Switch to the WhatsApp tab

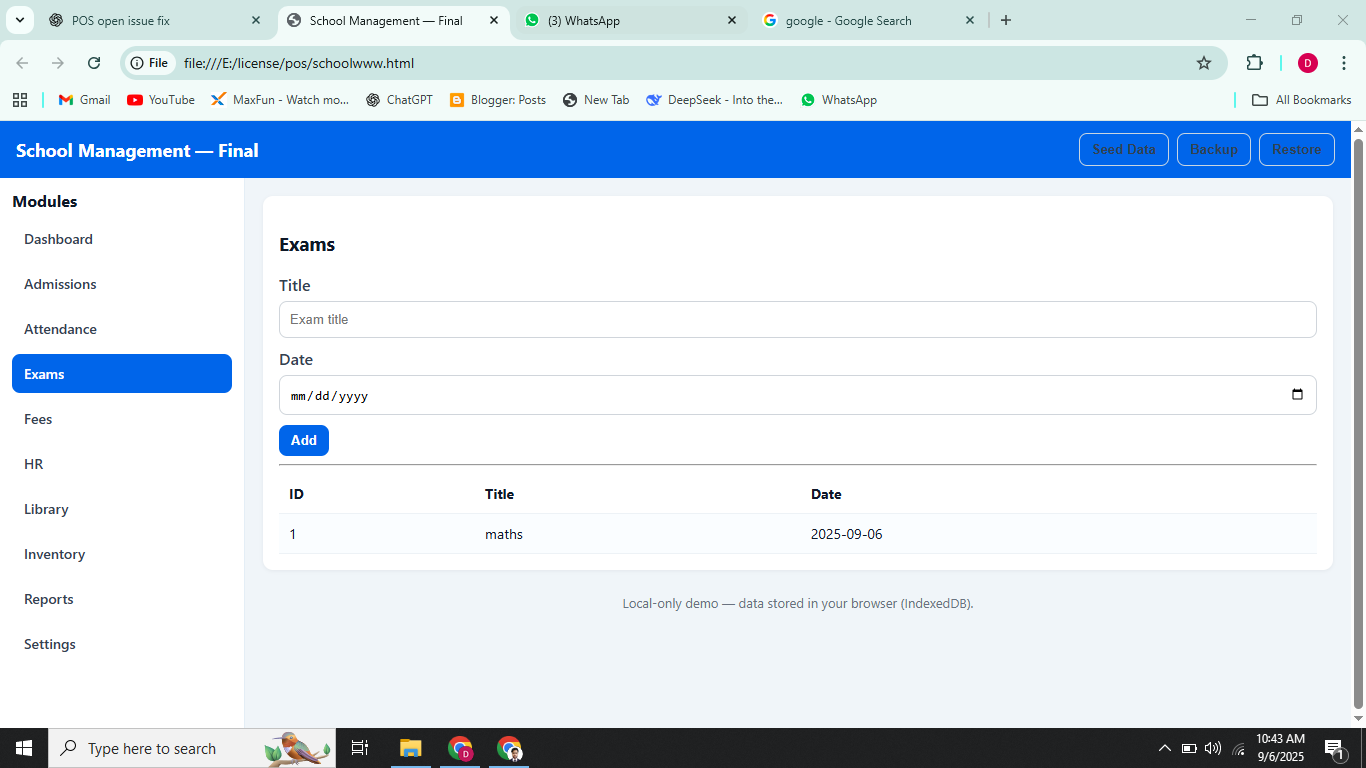pos(630,20)
